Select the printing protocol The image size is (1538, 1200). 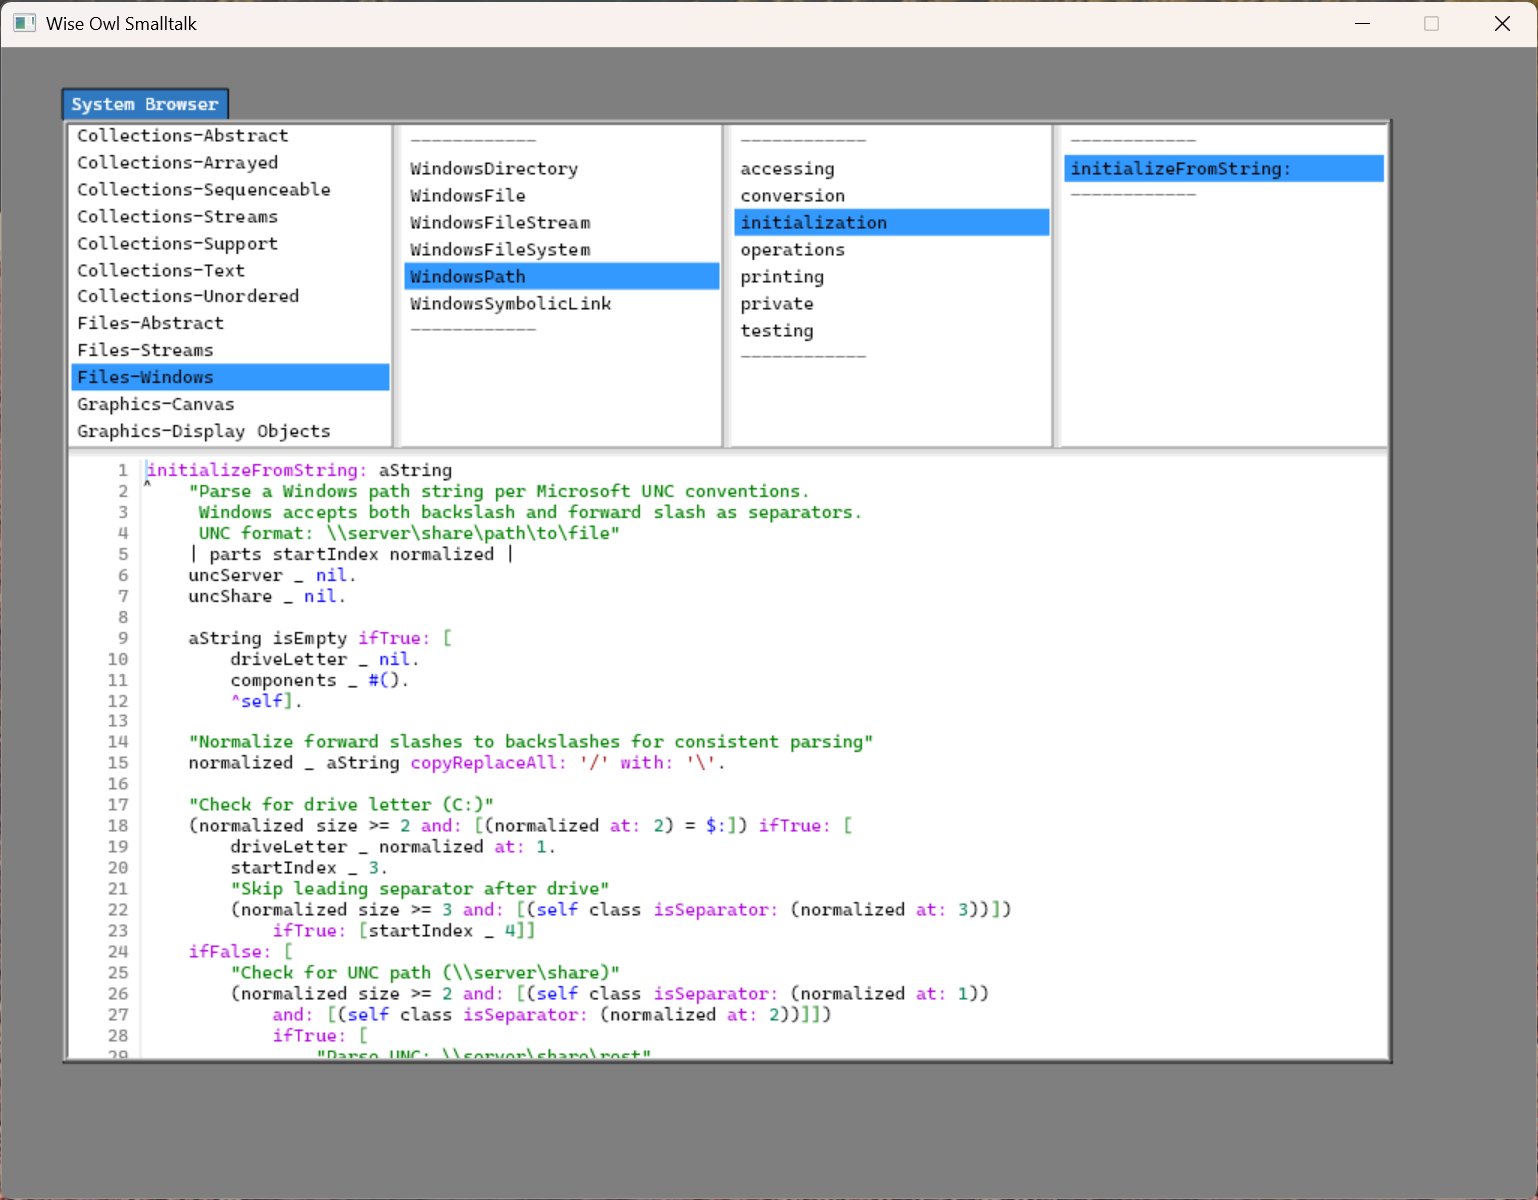(782, 276)
